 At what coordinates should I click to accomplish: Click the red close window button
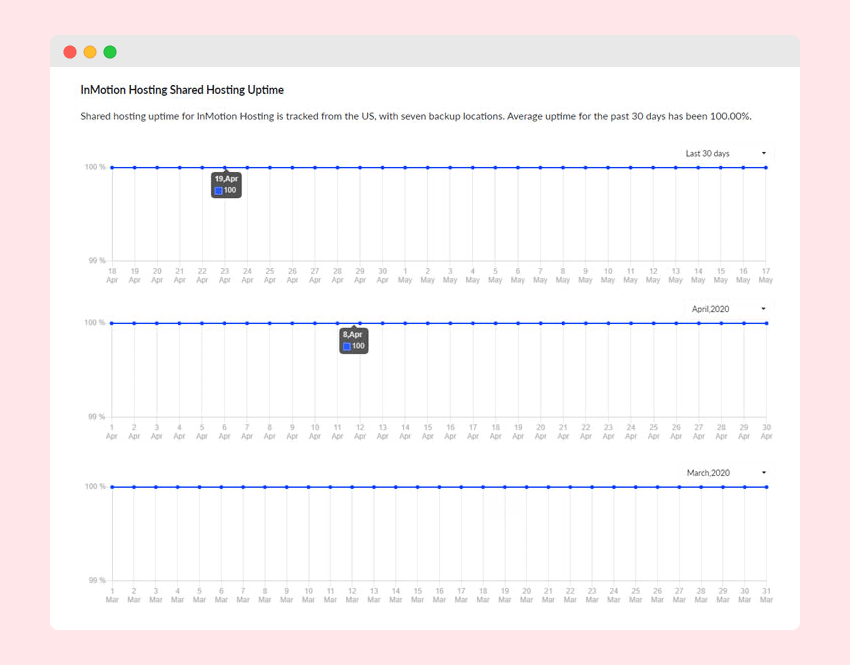[70, 52]
